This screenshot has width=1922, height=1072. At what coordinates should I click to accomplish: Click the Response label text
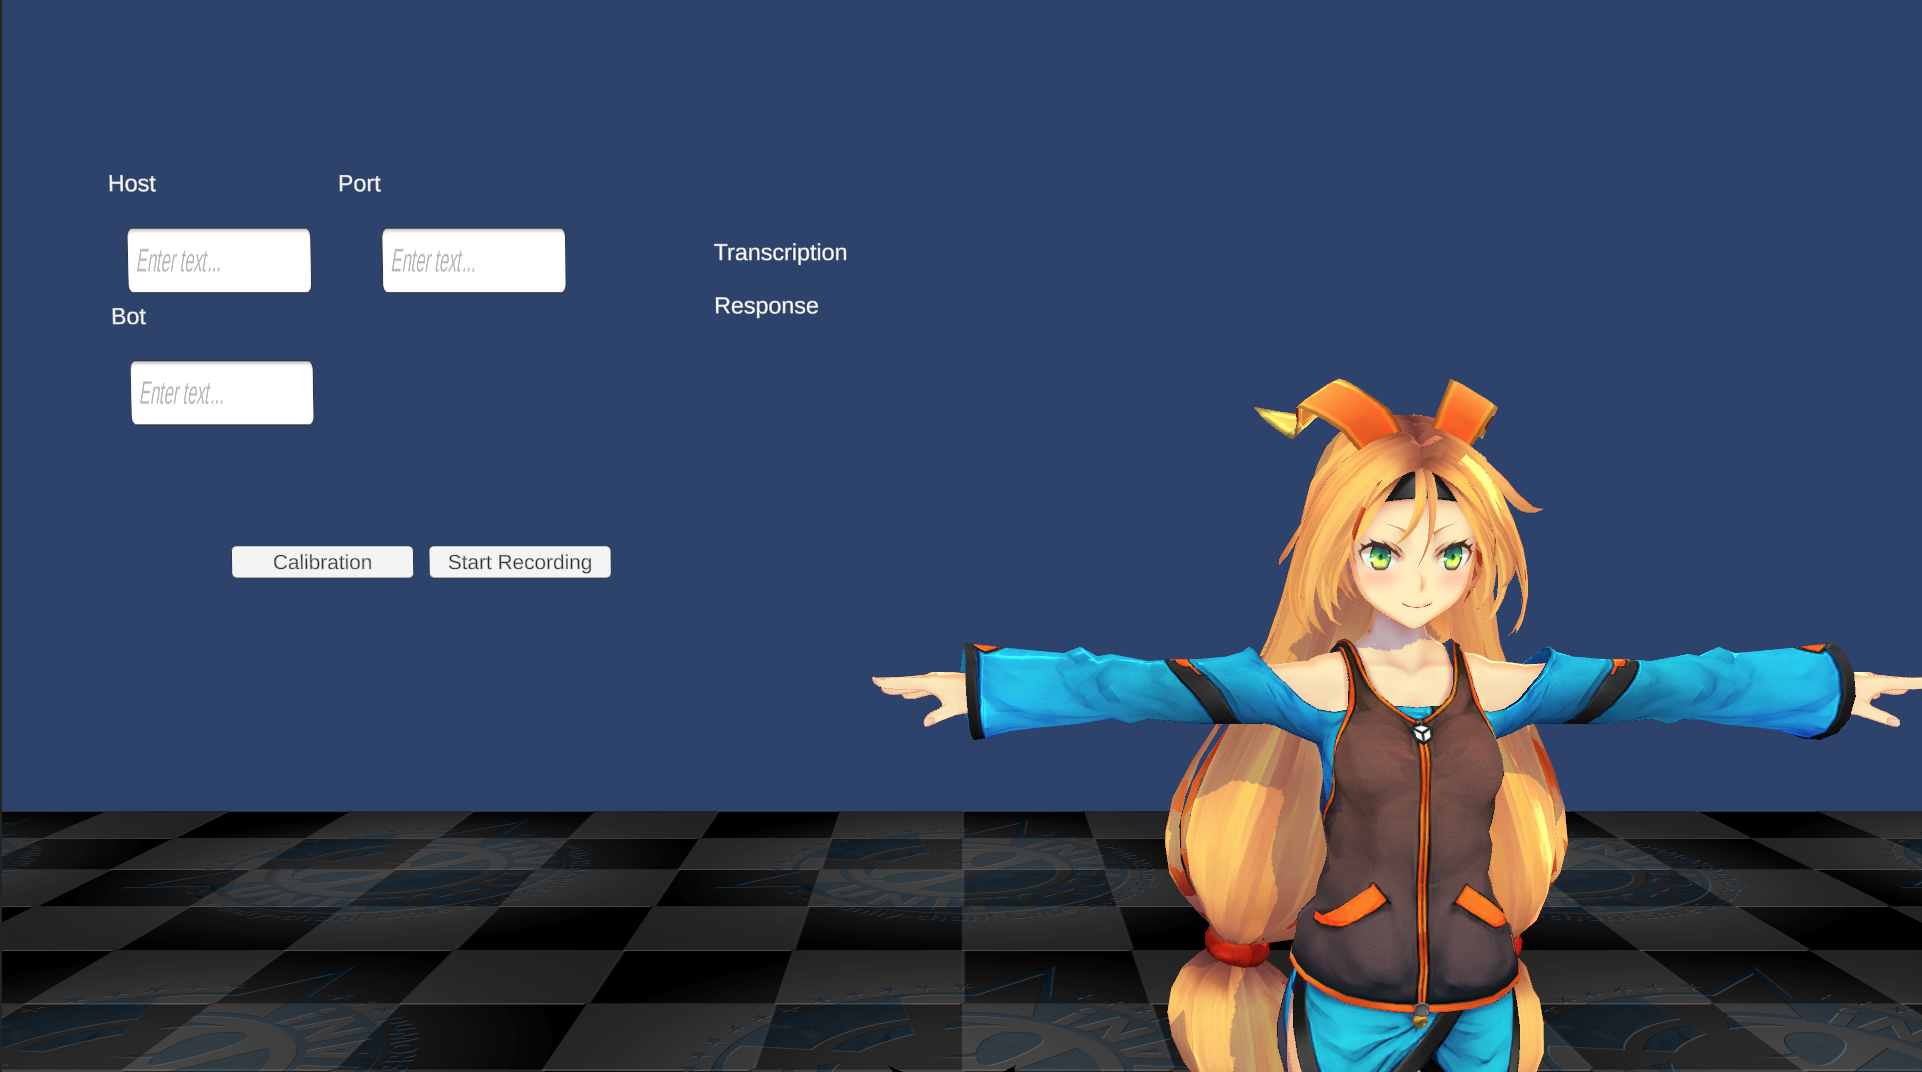pos(766,306)
